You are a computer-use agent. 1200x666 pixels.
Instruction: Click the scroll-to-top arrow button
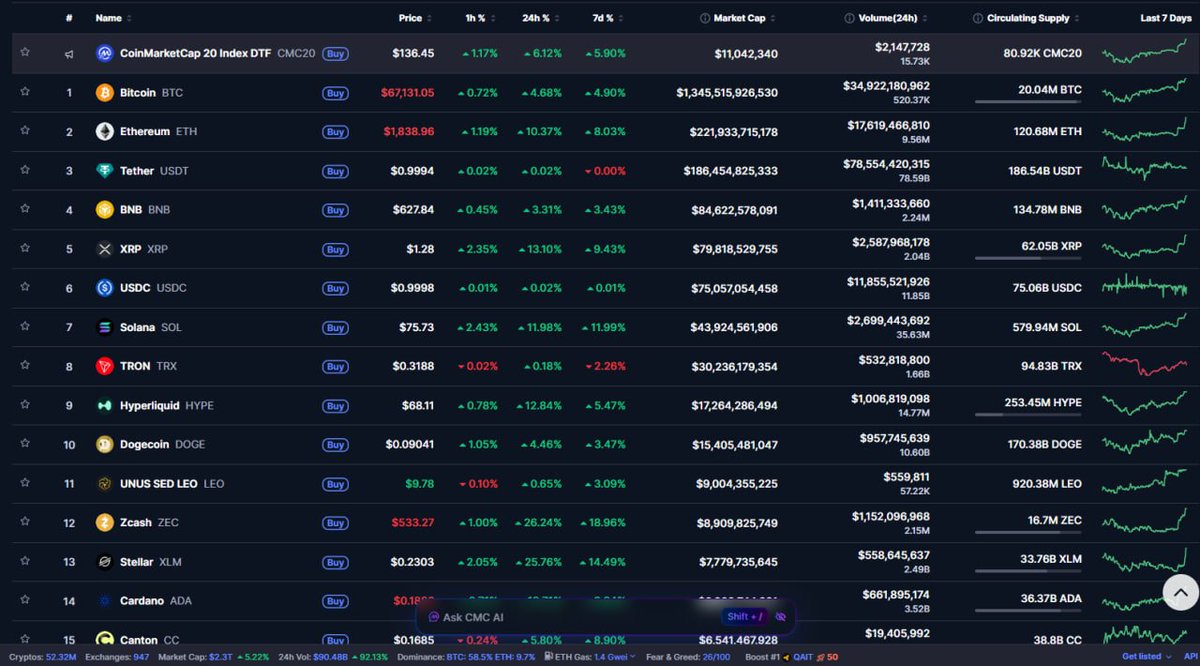[1180, 593]
